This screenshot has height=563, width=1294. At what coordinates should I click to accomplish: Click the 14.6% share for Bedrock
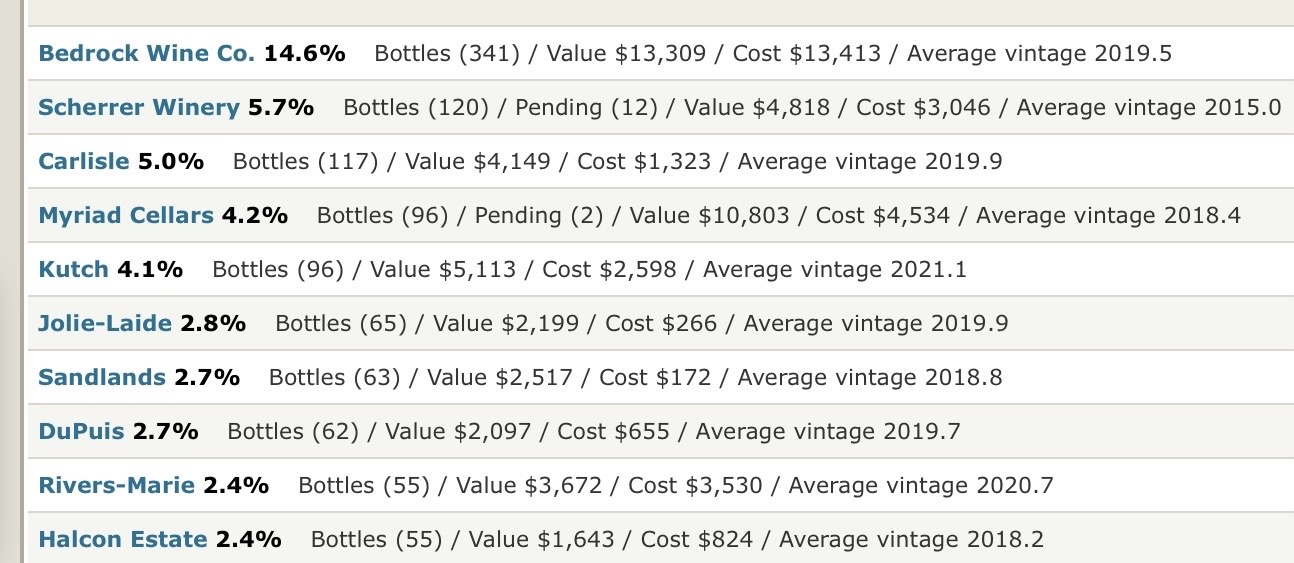coord(304,54)
